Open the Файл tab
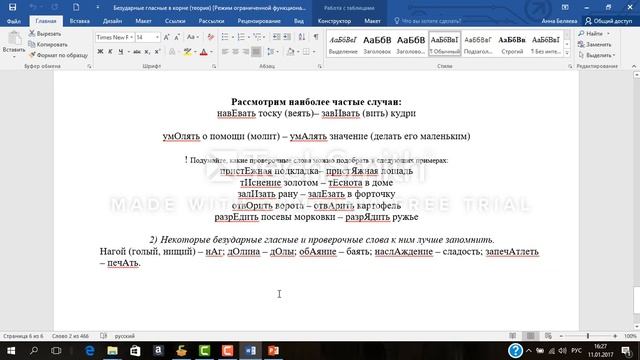The image size is (640, 360). coord(13,21)
